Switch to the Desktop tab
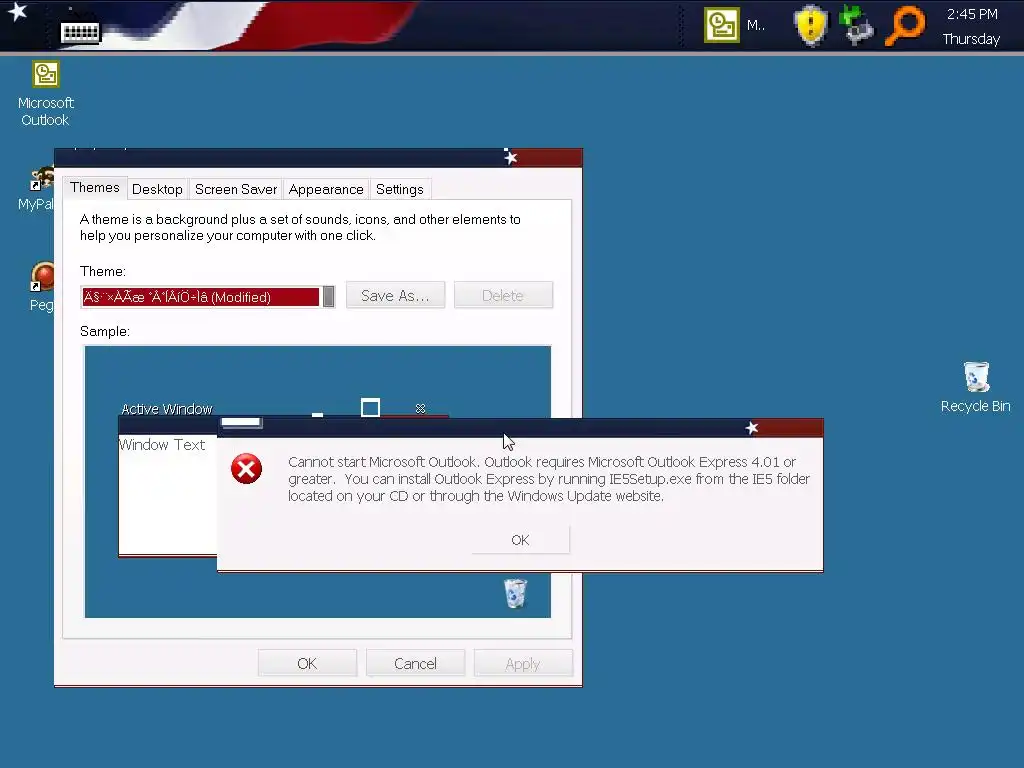The width and height of the screenshot is (1024, 768). pos(157,189)
